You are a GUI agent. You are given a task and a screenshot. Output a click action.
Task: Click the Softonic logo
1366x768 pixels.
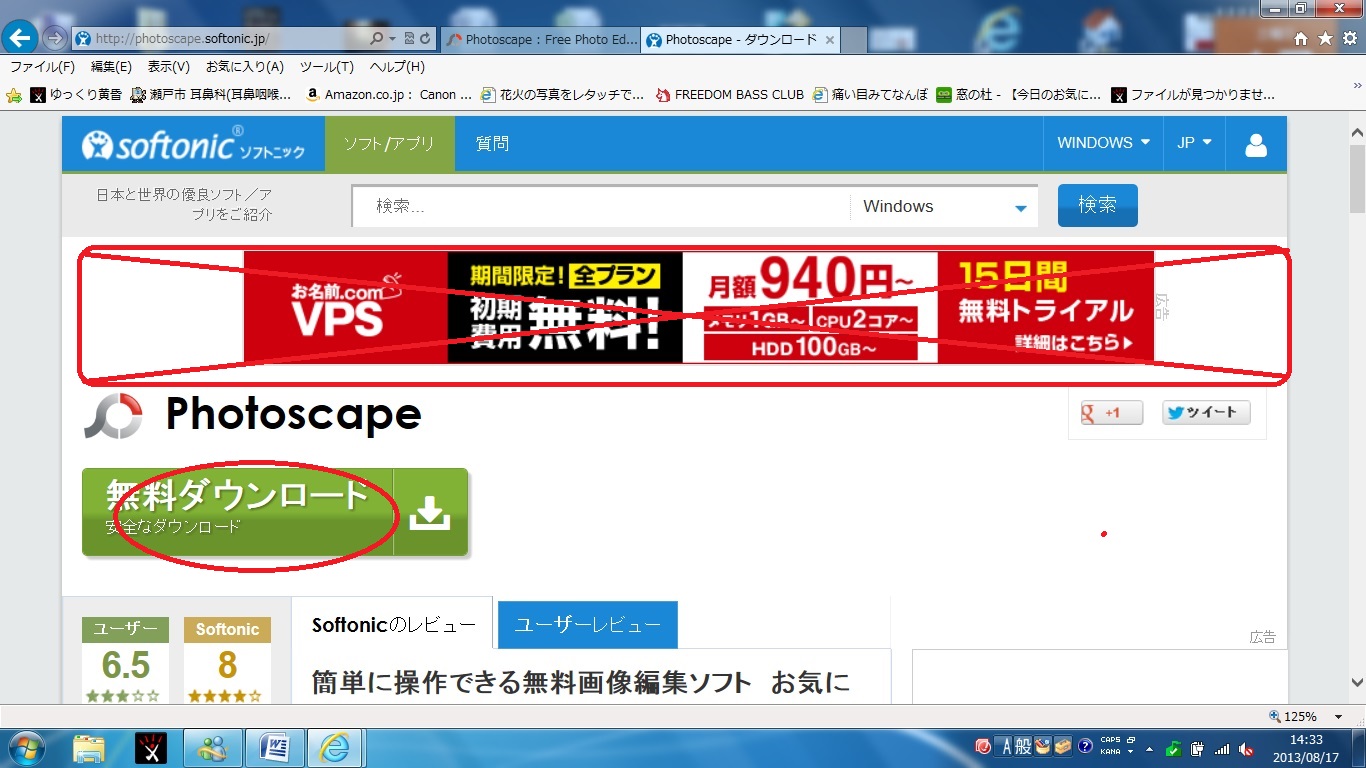click(192, 146)
